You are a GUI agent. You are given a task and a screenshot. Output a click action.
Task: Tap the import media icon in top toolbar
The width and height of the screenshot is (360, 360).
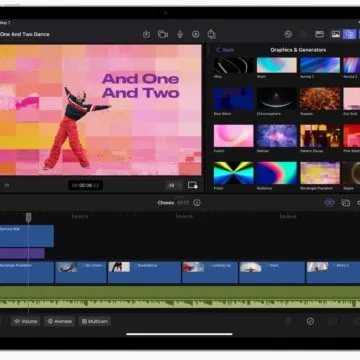tap(146, 34)
